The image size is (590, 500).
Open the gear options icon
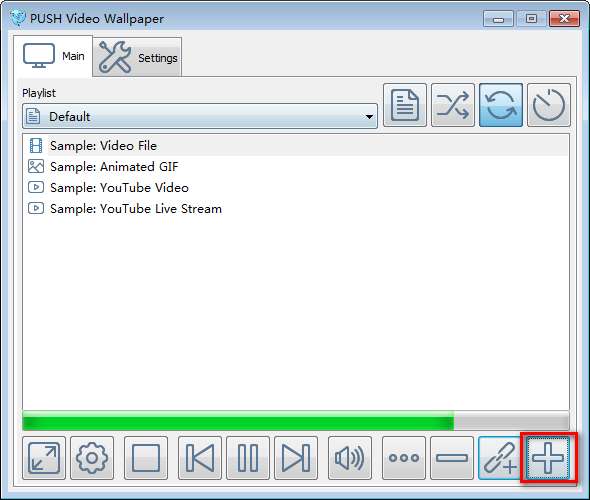click(92, 458)
